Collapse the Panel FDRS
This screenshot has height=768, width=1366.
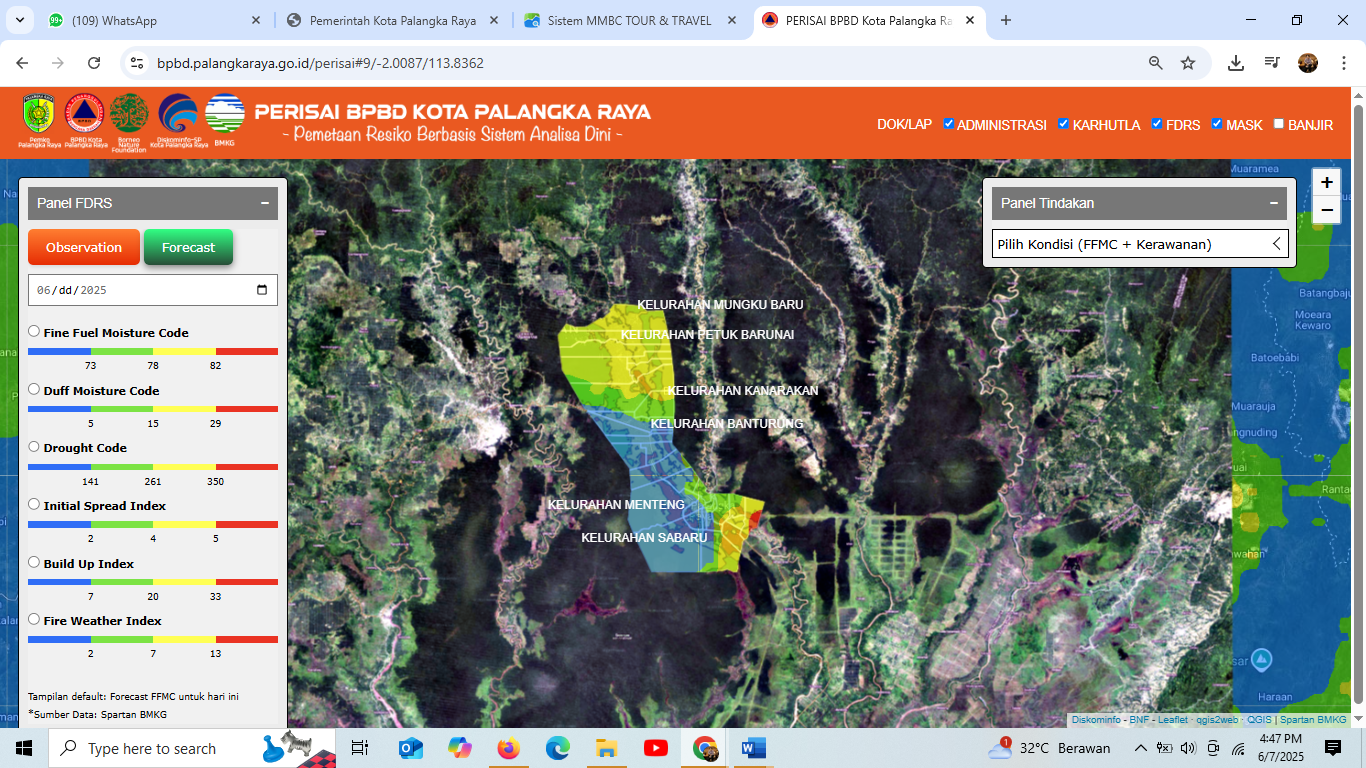265,203
